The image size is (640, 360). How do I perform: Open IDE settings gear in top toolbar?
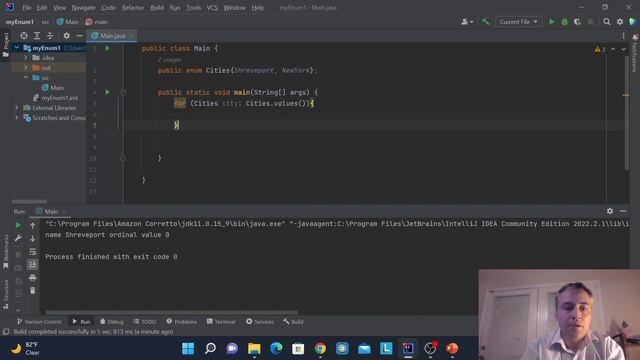[620, 22]
